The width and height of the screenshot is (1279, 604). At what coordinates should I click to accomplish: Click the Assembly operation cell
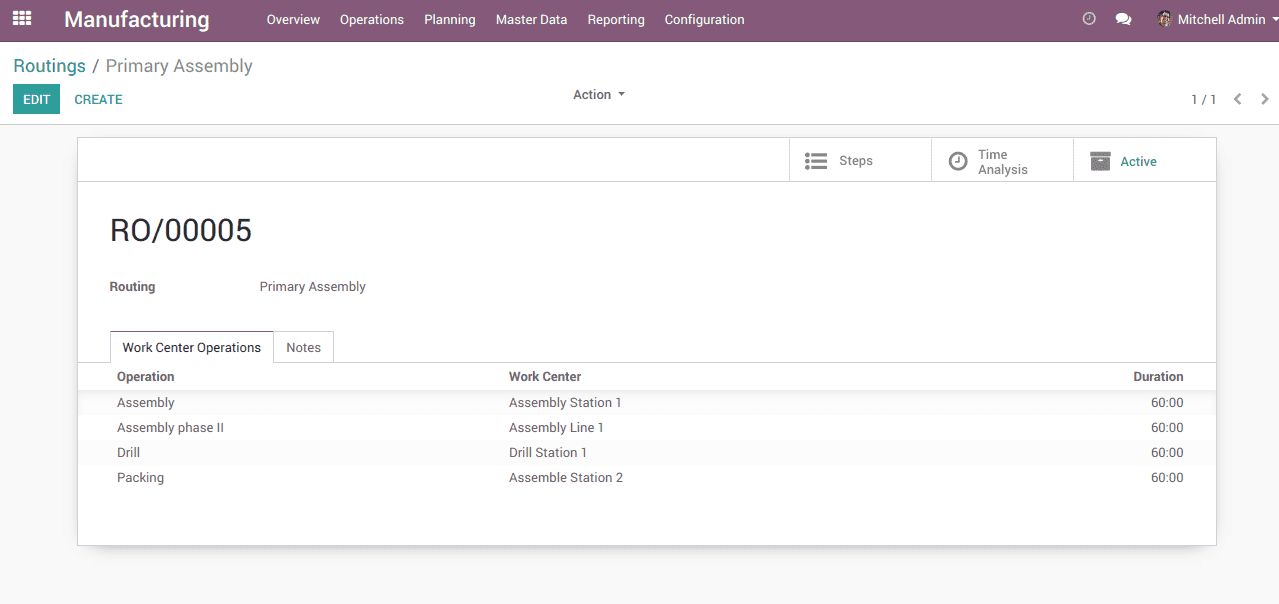click(x=146, y=402)
